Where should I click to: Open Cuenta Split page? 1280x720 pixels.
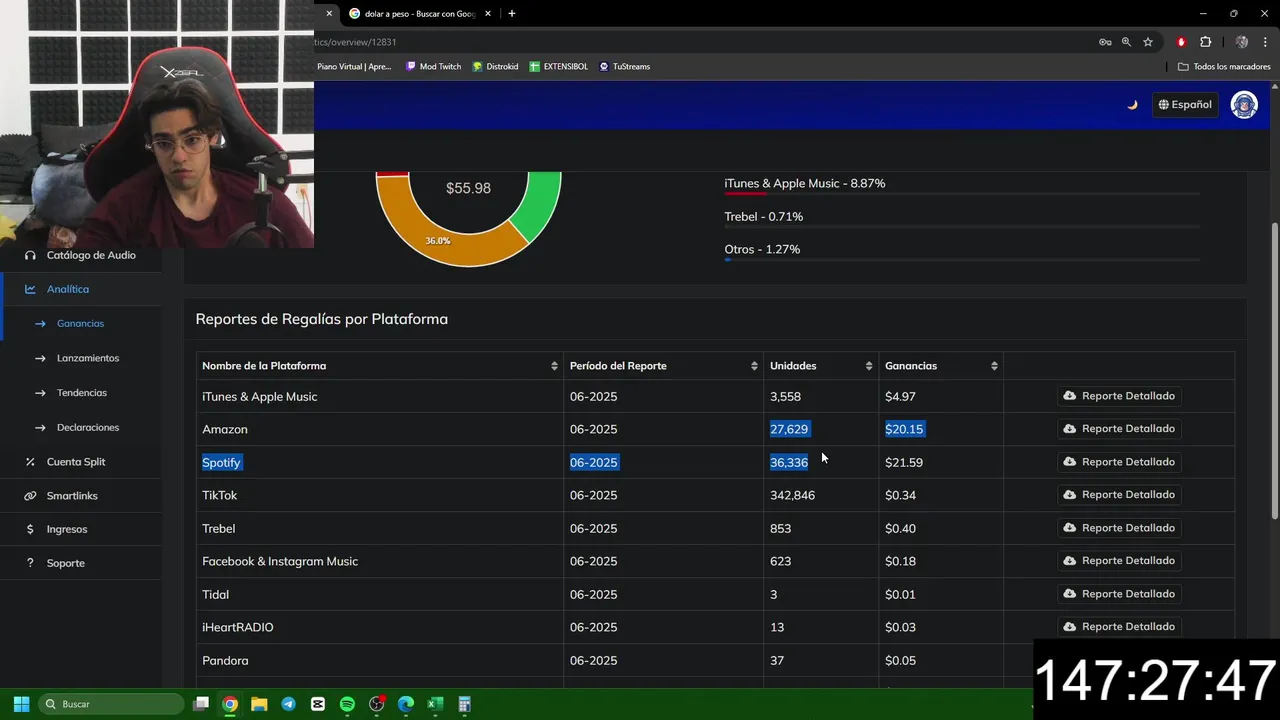[76, 462]
